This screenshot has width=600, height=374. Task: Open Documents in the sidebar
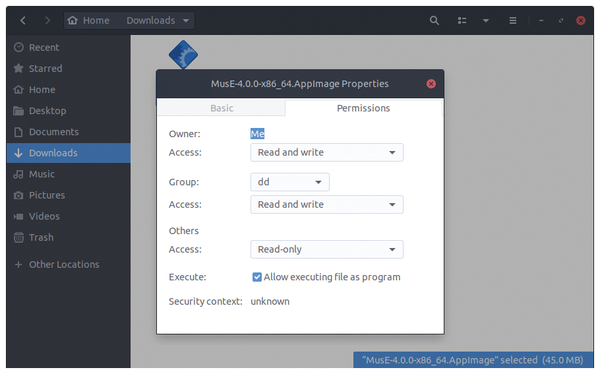(68, 132)
